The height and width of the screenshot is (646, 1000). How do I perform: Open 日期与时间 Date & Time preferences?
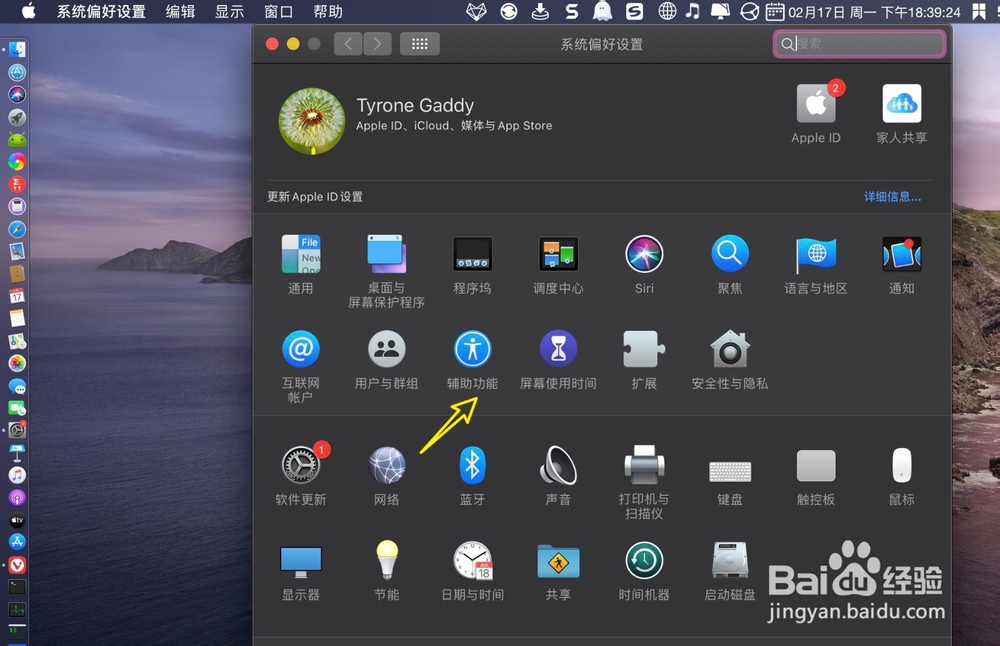[x=472, y=563]
